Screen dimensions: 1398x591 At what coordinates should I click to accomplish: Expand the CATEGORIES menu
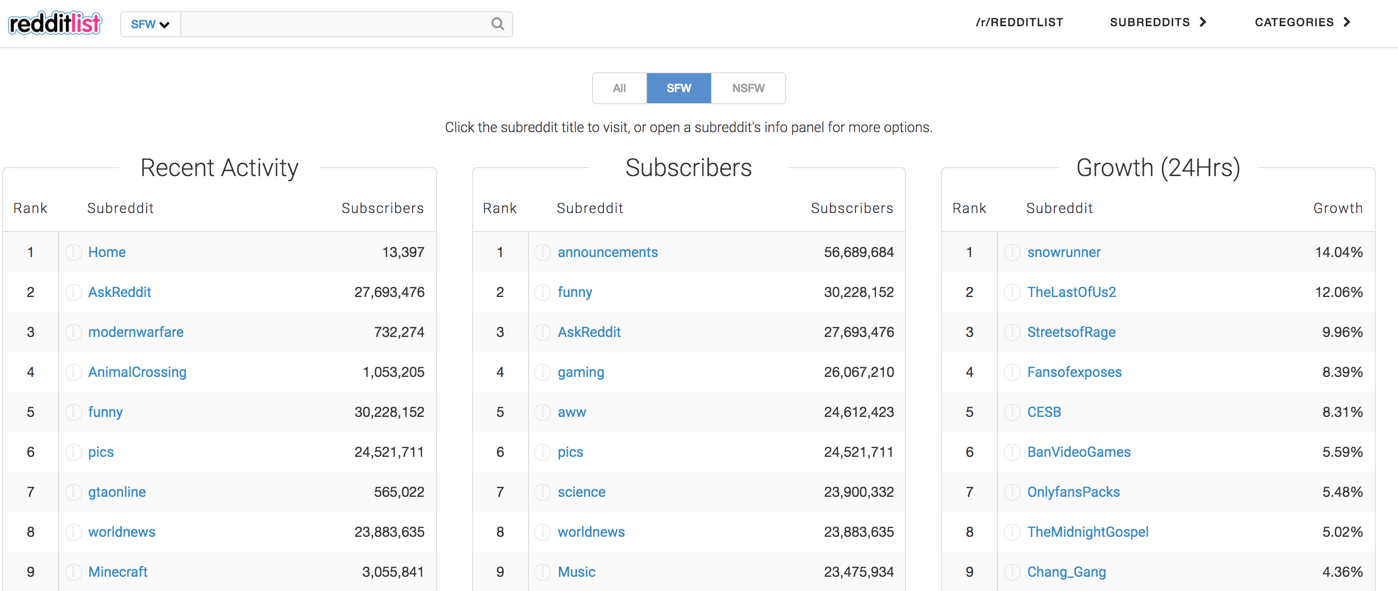[1303, 22]
